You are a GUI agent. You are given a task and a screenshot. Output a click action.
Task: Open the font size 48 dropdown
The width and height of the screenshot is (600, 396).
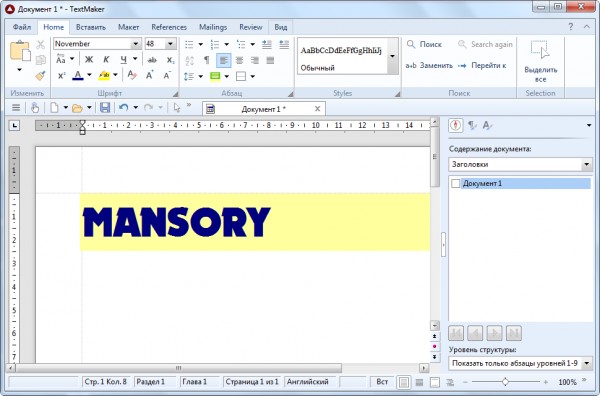tap(171, 44)
